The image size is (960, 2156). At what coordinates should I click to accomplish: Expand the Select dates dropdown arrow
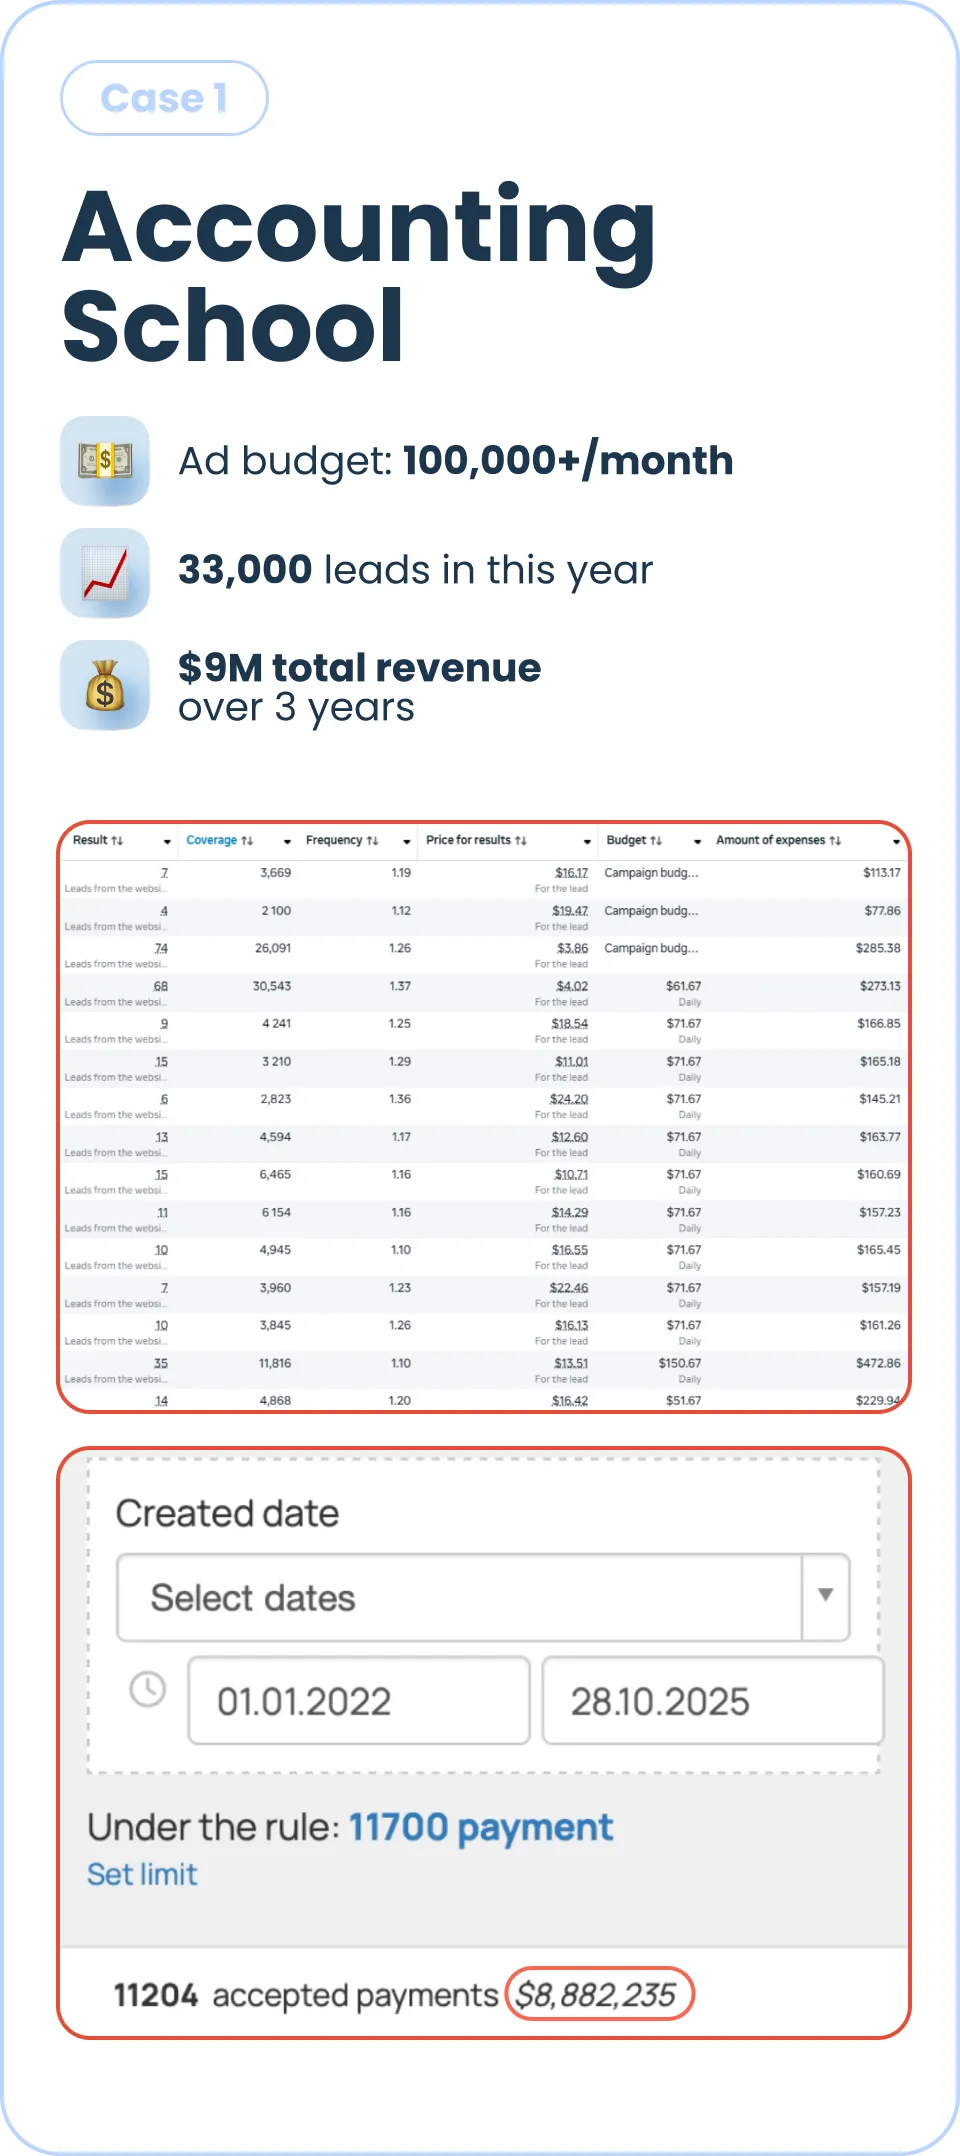tap(826, 1595)
